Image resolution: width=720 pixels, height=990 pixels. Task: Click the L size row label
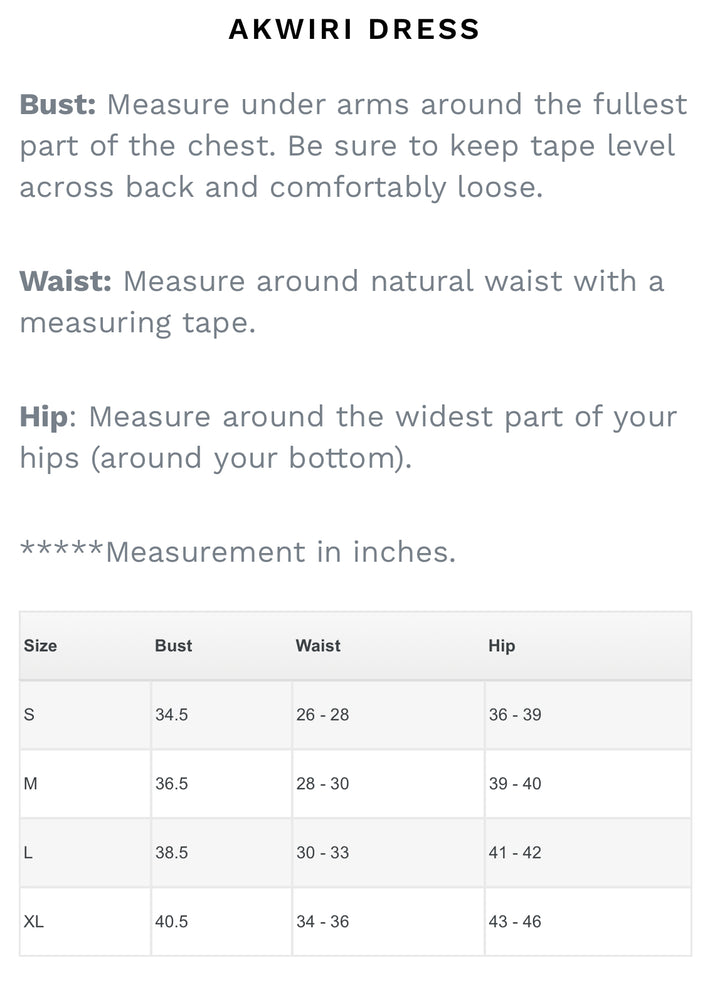[x=28, y=853]
